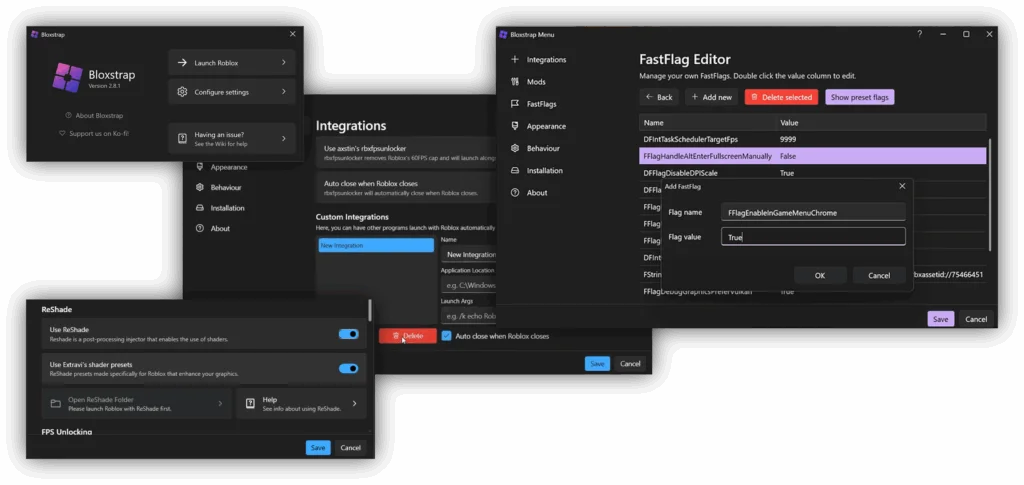Select the FastFlags flag icon
Screen dimensions: 1024x485
[515, 104]
